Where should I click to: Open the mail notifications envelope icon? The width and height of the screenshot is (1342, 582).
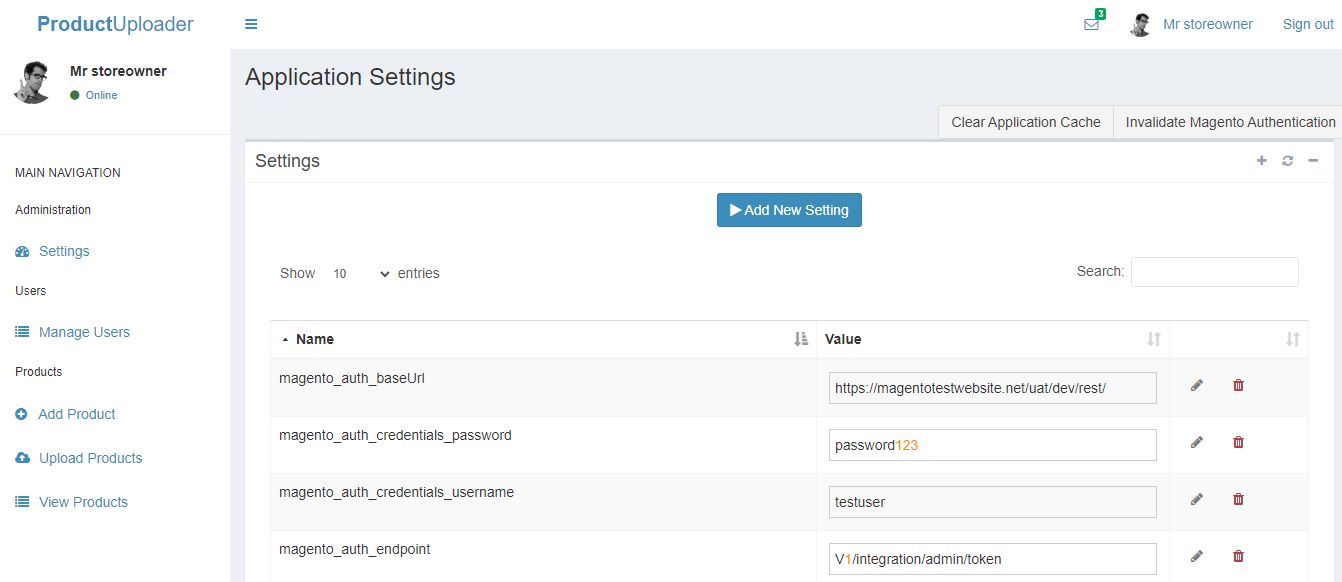1091,24
